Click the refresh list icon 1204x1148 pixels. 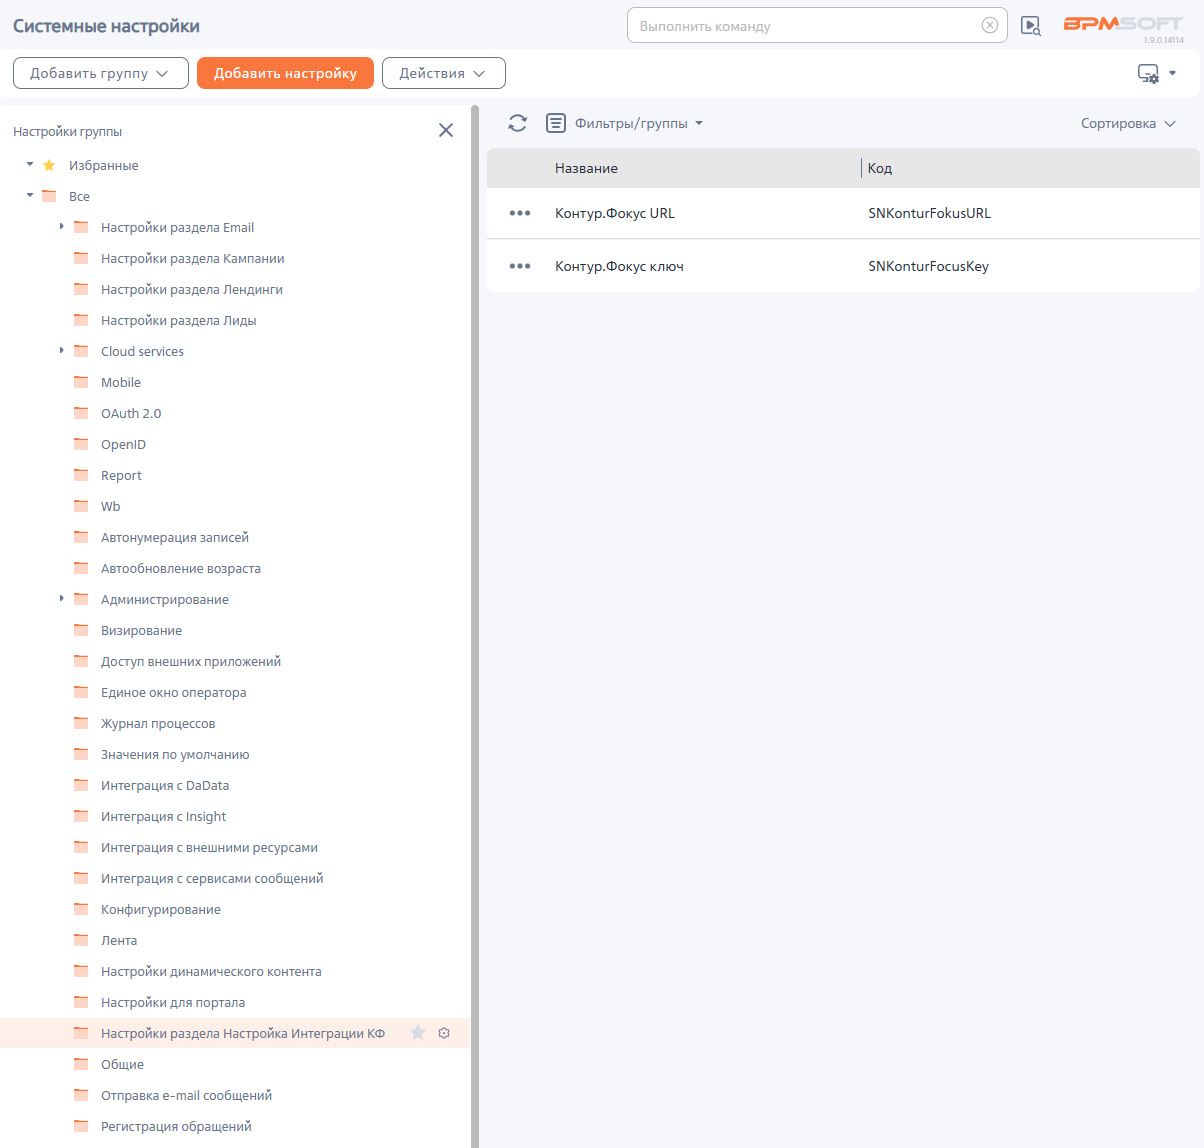click(517, 123)
